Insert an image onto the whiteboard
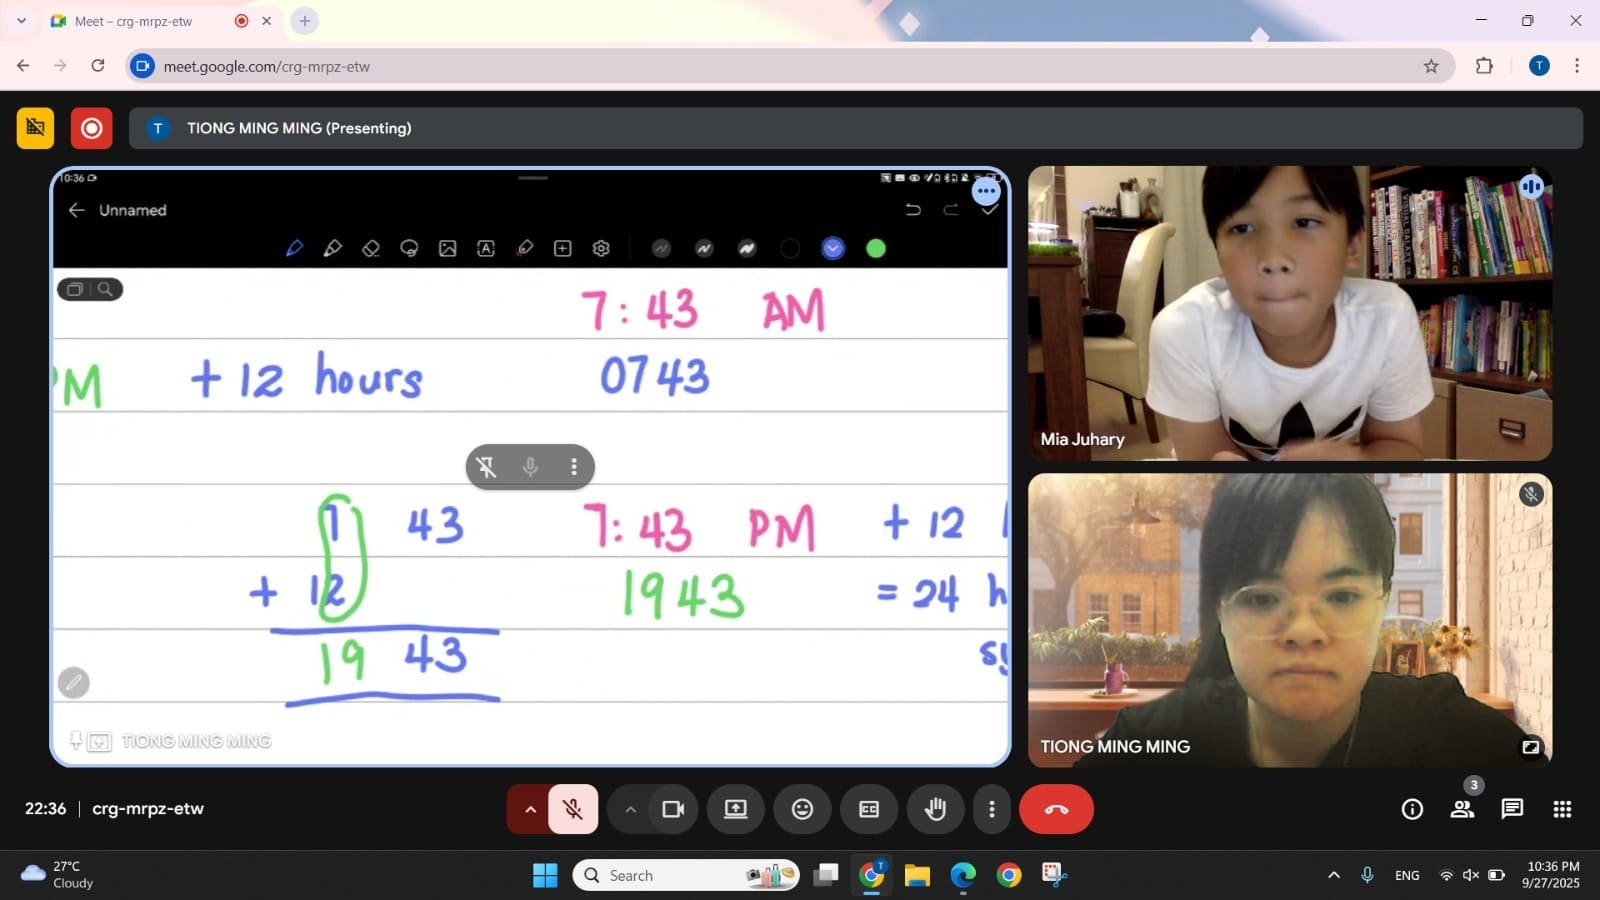 click(x=448, y=248)
